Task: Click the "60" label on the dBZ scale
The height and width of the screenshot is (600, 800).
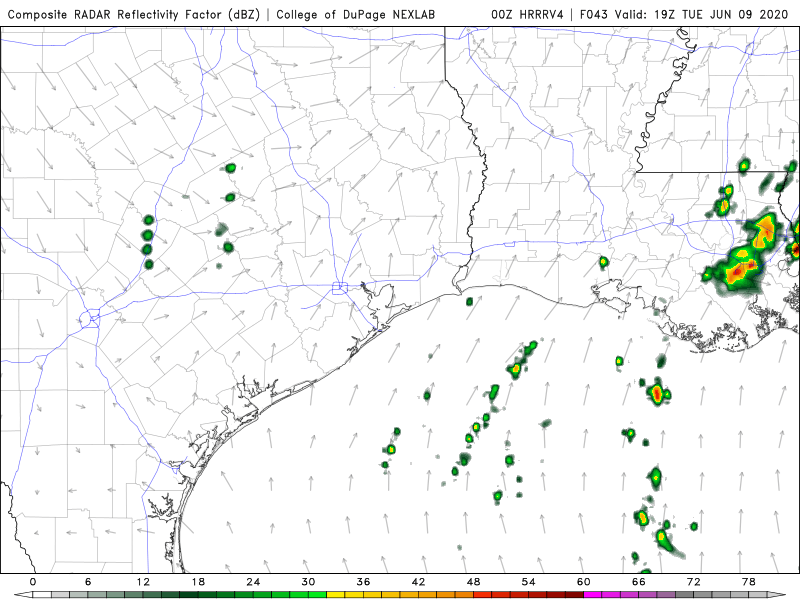Action: [584, 582]
